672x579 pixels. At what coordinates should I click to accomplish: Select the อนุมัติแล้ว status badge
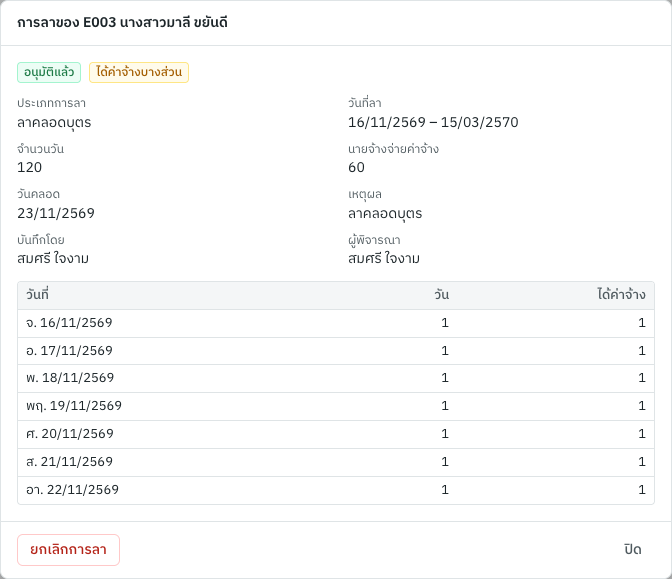click(49, 72)
